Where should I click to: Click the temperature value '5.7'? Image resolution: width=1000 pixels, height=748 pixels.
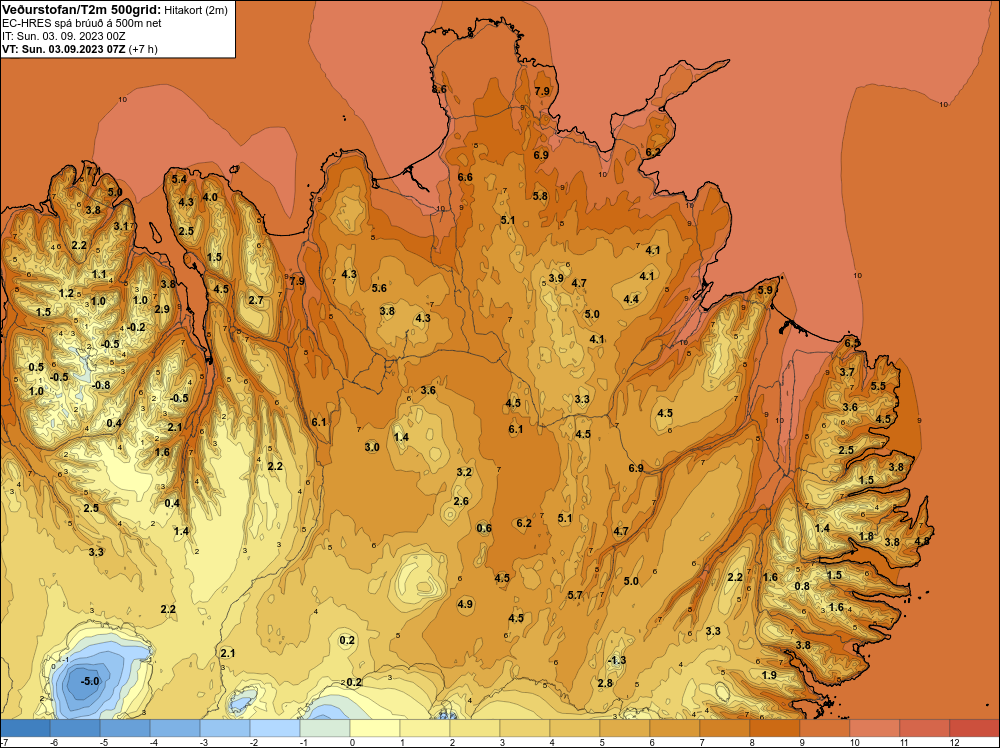click(x=575, y=595)
